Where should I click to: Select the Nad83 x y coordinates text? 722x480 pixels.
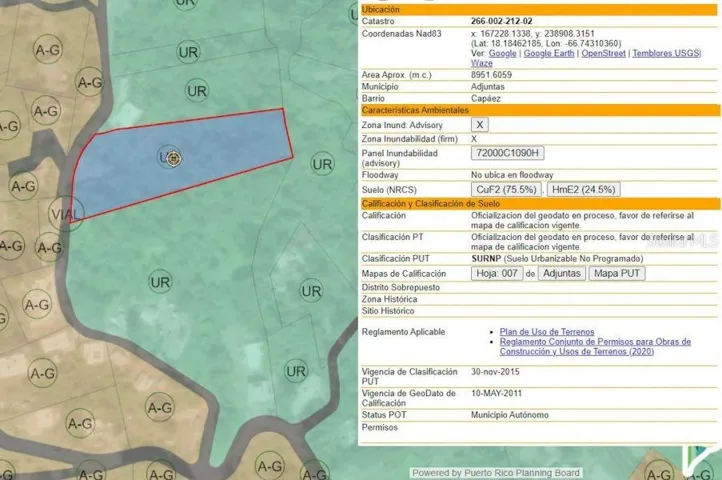533,34
